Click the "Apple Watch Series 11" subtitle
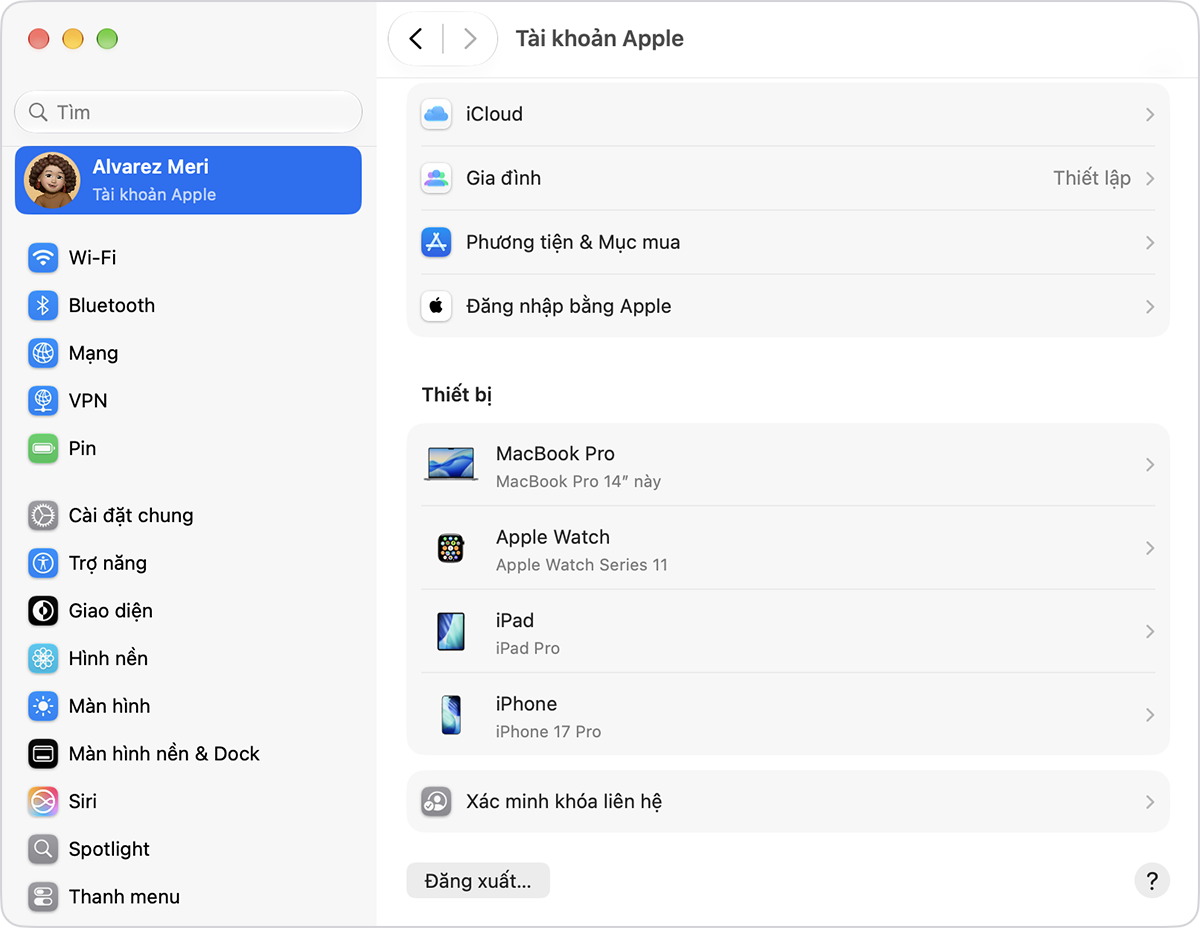Screen dimensions: 1200x928 pos(582,565)
